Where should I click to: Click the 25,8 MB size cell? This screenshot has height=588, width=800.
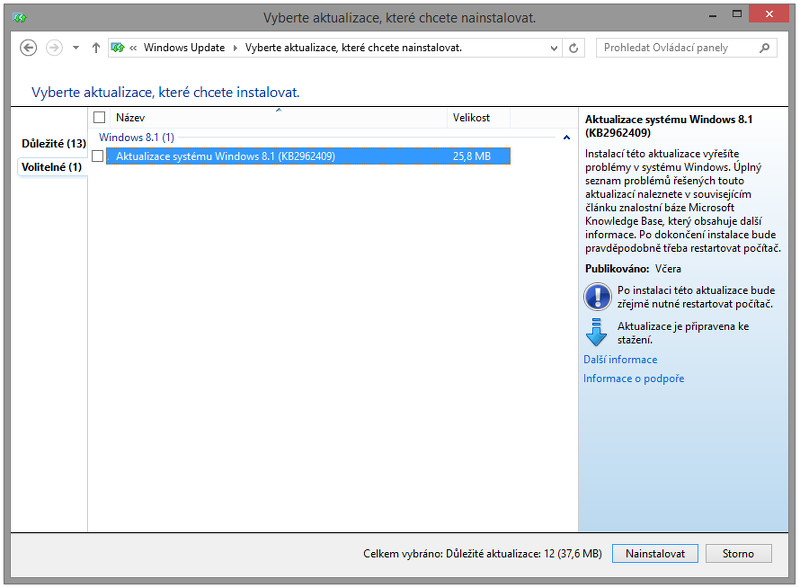click(472, 156)
